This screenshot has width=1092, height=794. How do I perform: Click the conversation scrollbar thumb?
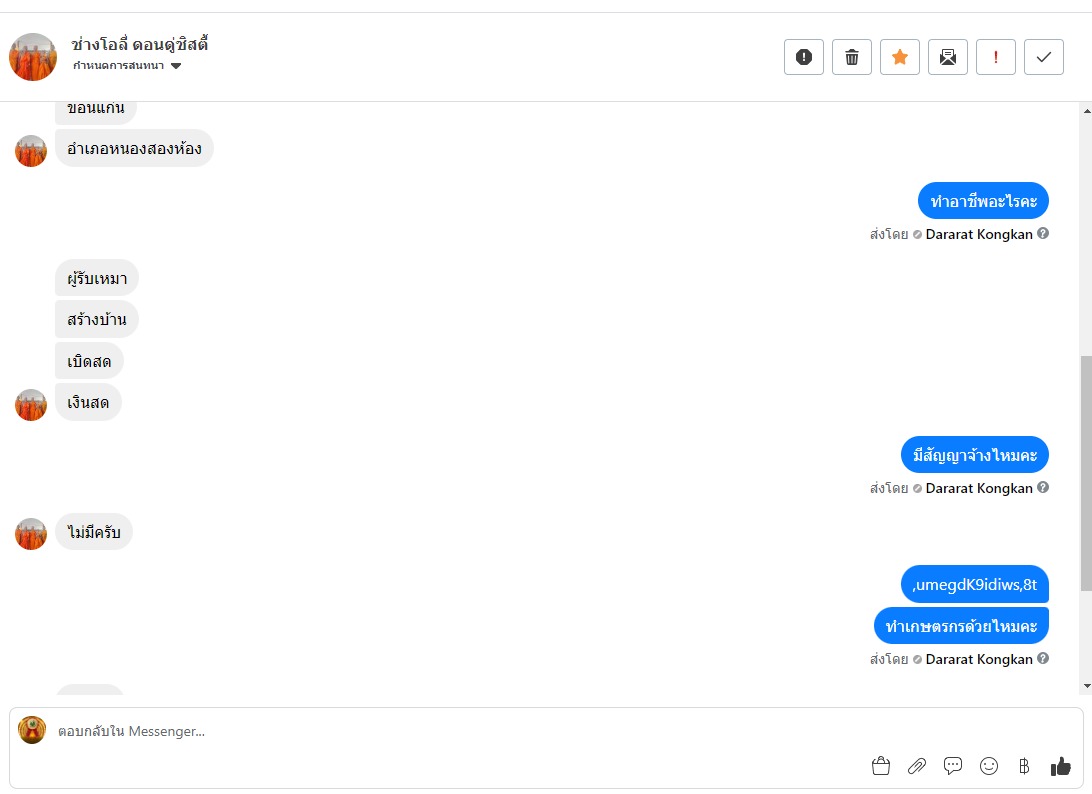tap(1086, 474)
